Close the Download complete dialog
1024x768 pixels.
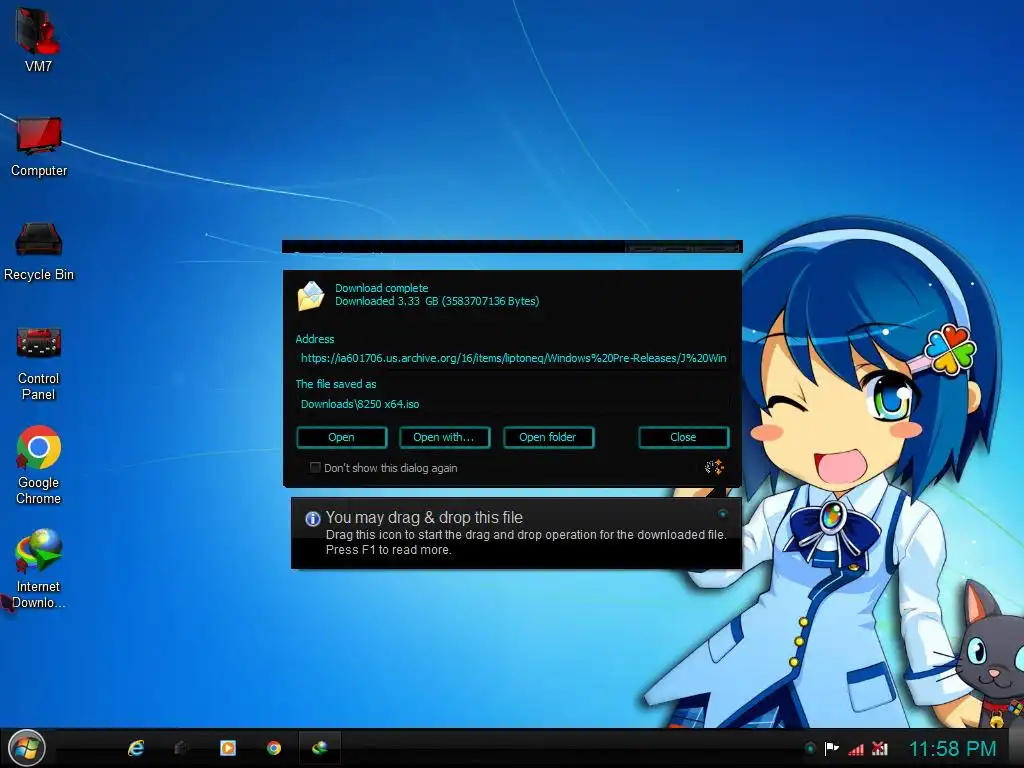click(x=683, y=437)
